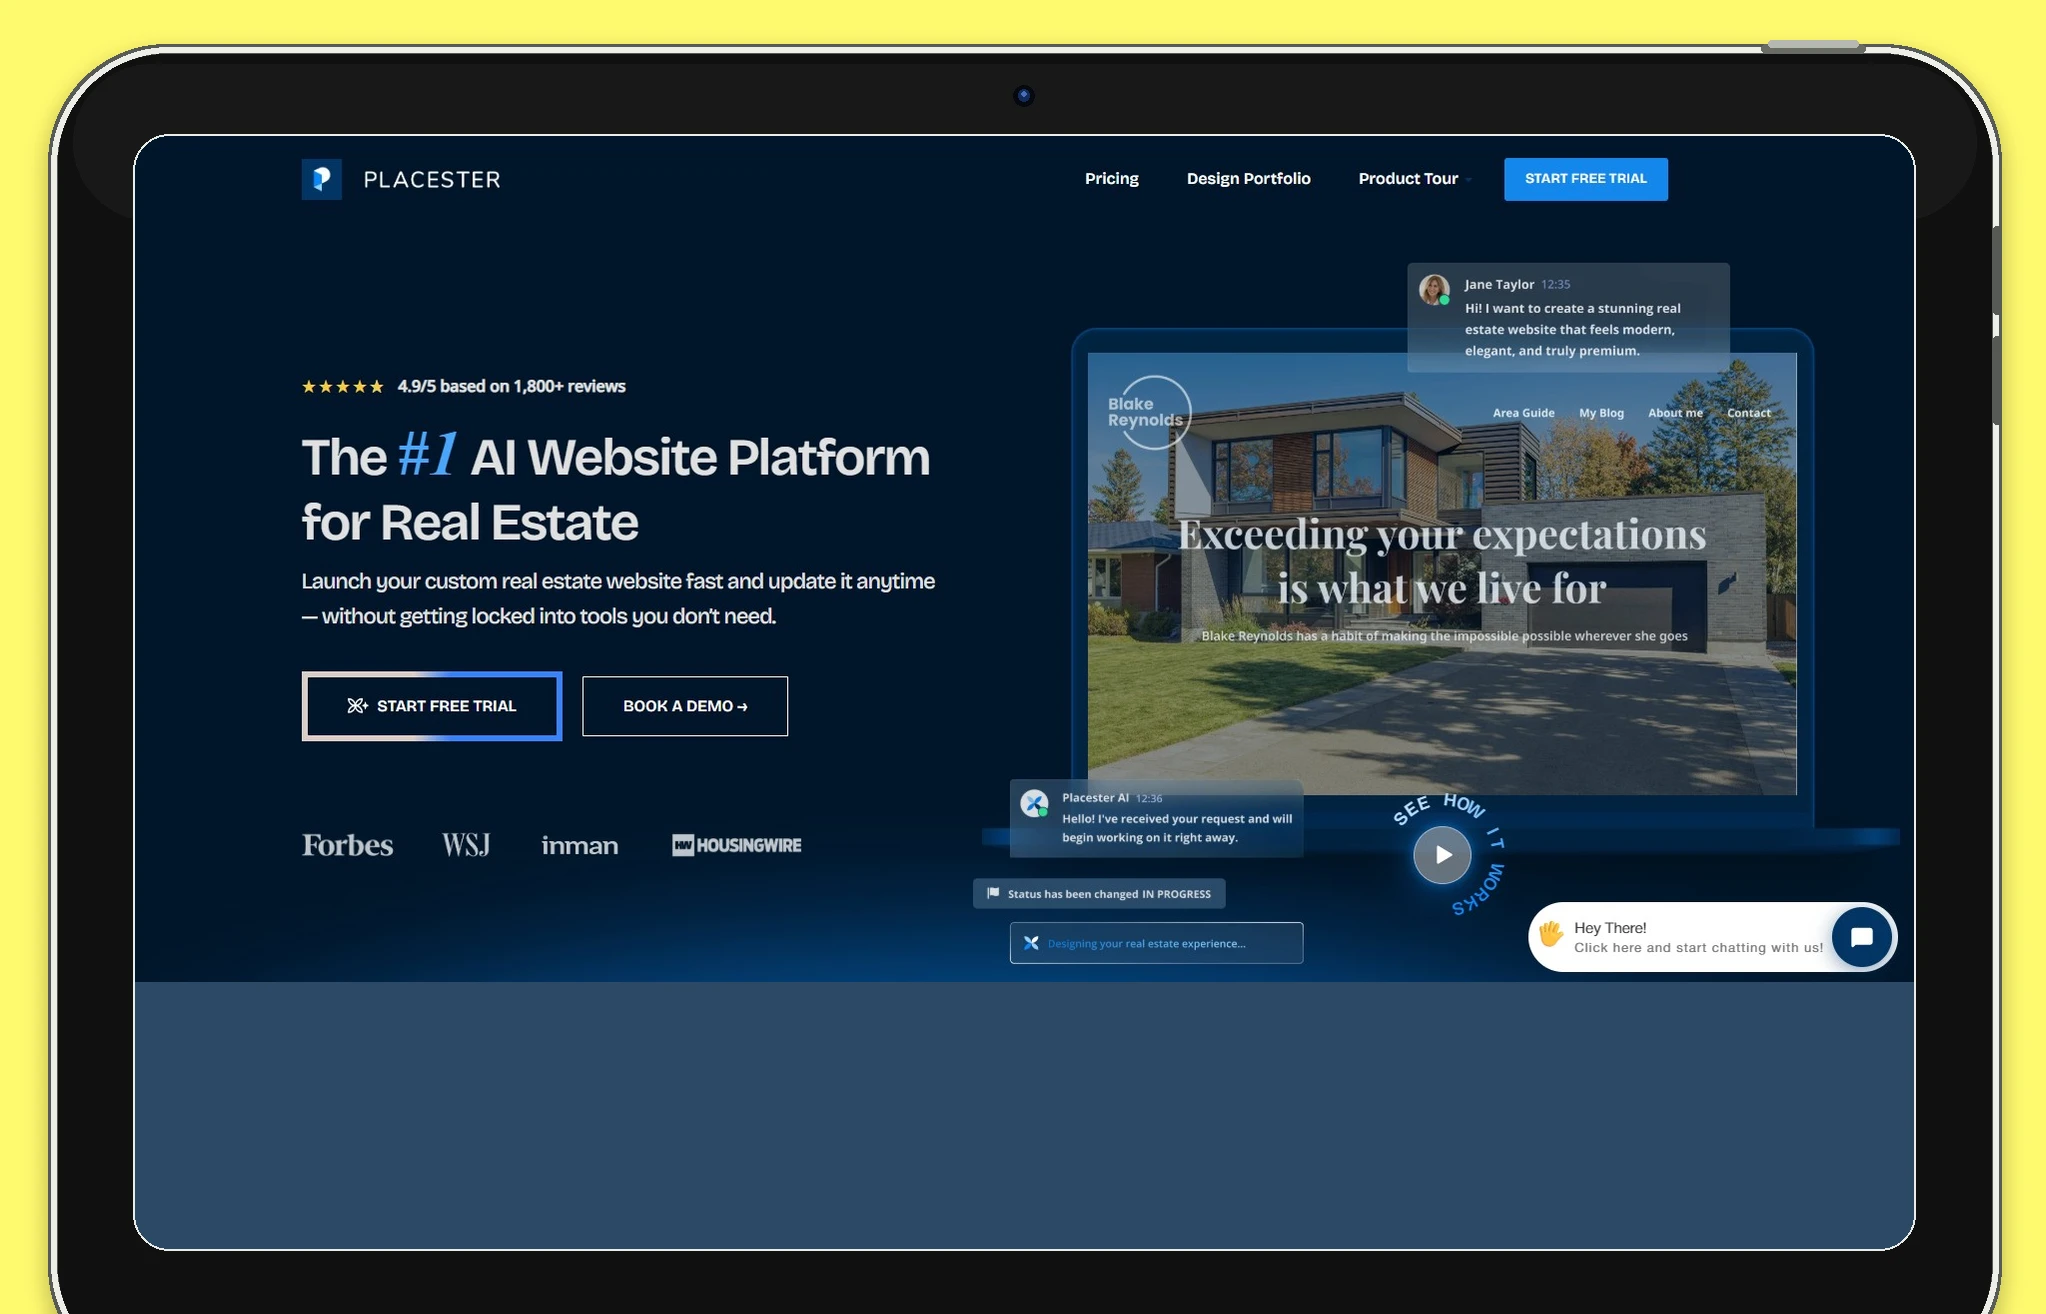The width and height of the screenshot is (2046, 1314).
Task: Click the WSJ logo
Action: point(466,846)
